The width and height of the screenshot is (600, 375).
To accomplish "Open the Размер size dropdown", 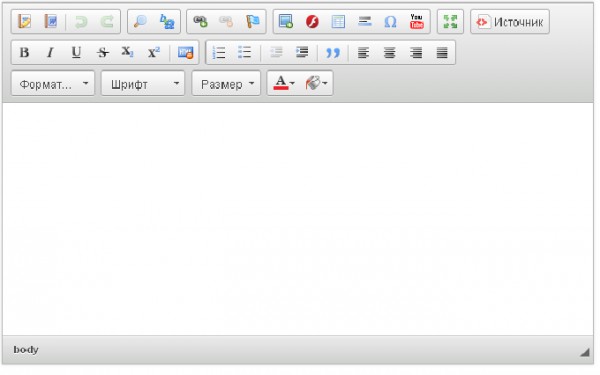I will tap(226, 83).
